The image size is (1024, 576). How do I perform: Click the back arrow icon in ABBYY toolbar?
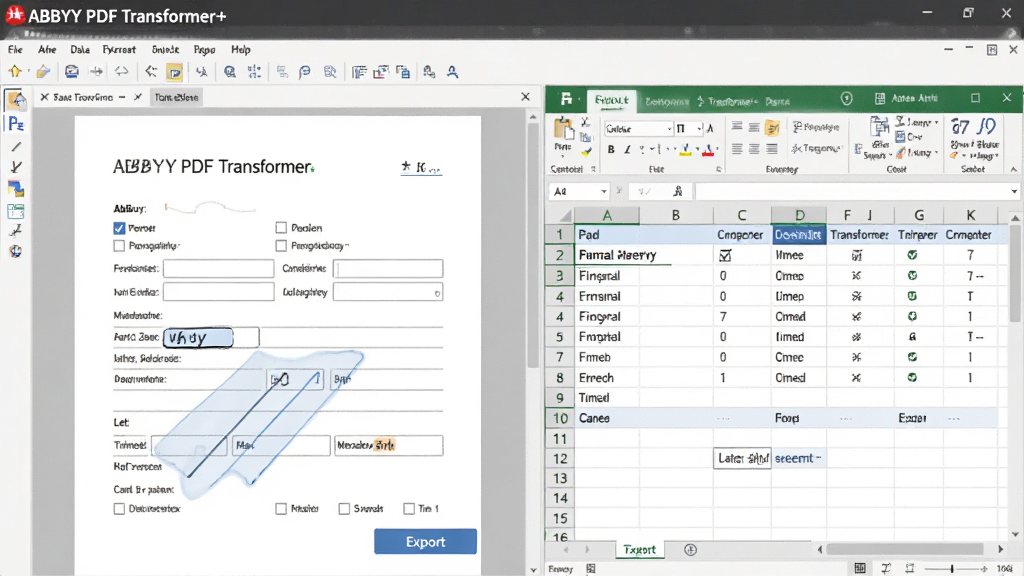[x=150, y=72]
